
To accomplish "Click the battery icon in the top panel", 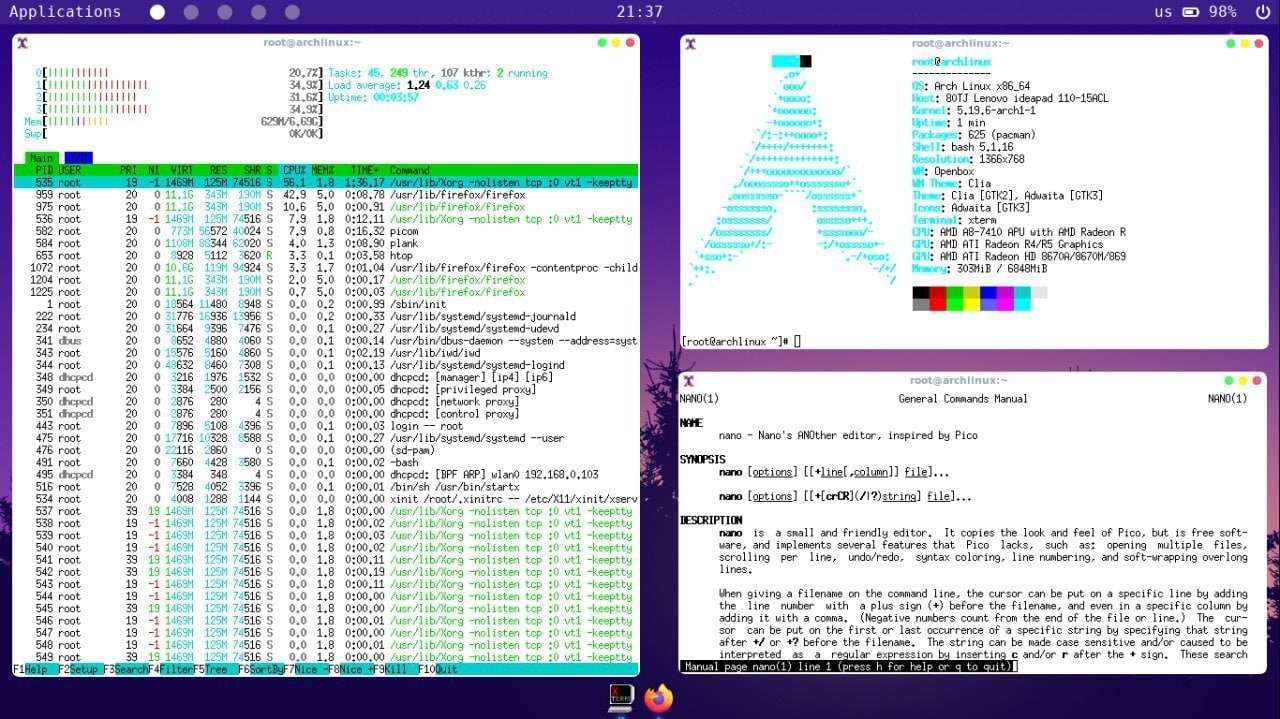I will pyautogui.click(x=1191, y=12).
